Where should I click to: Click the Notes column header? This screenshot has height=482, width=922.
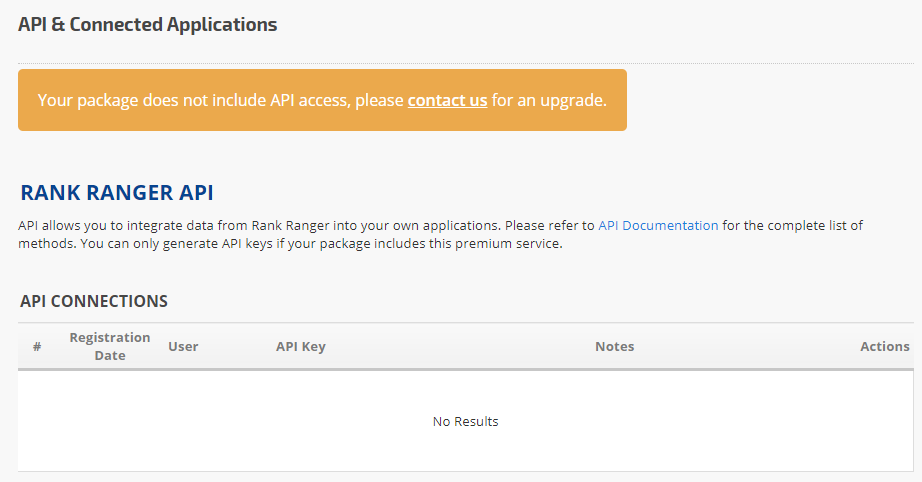(614, 347)
